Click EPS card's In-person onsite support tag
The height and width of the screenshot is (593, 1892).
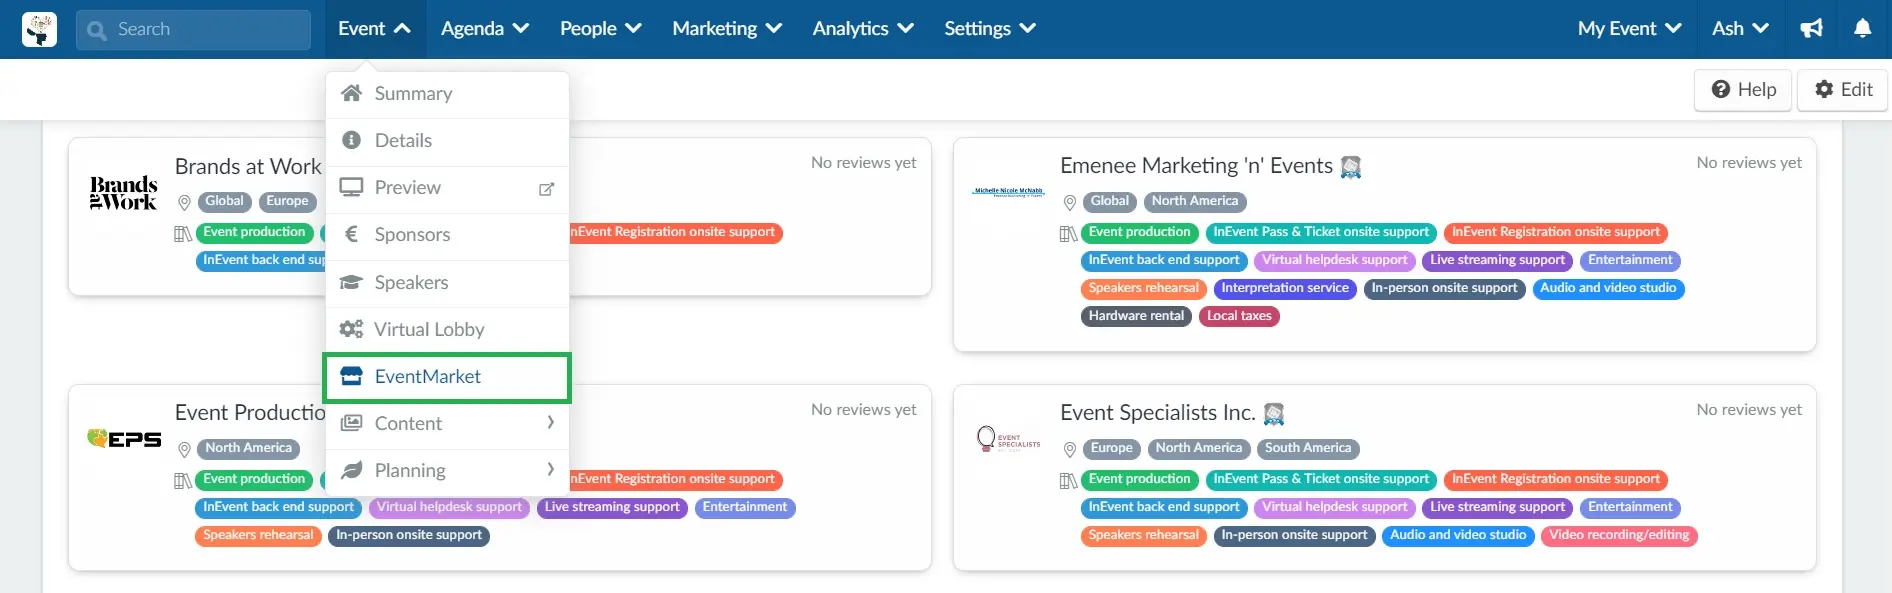409,535
